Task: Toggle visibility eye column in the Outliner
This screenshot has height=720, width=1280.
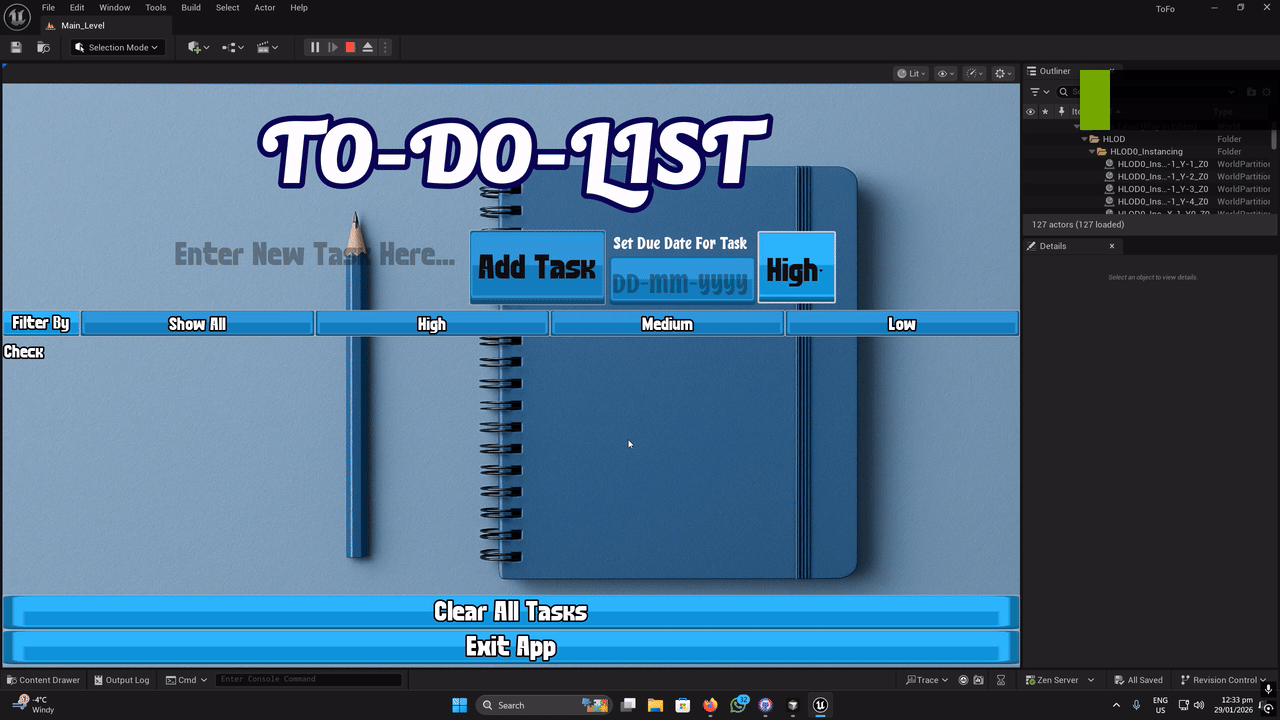Action: pyautogui.click(x=1031, y=111)
